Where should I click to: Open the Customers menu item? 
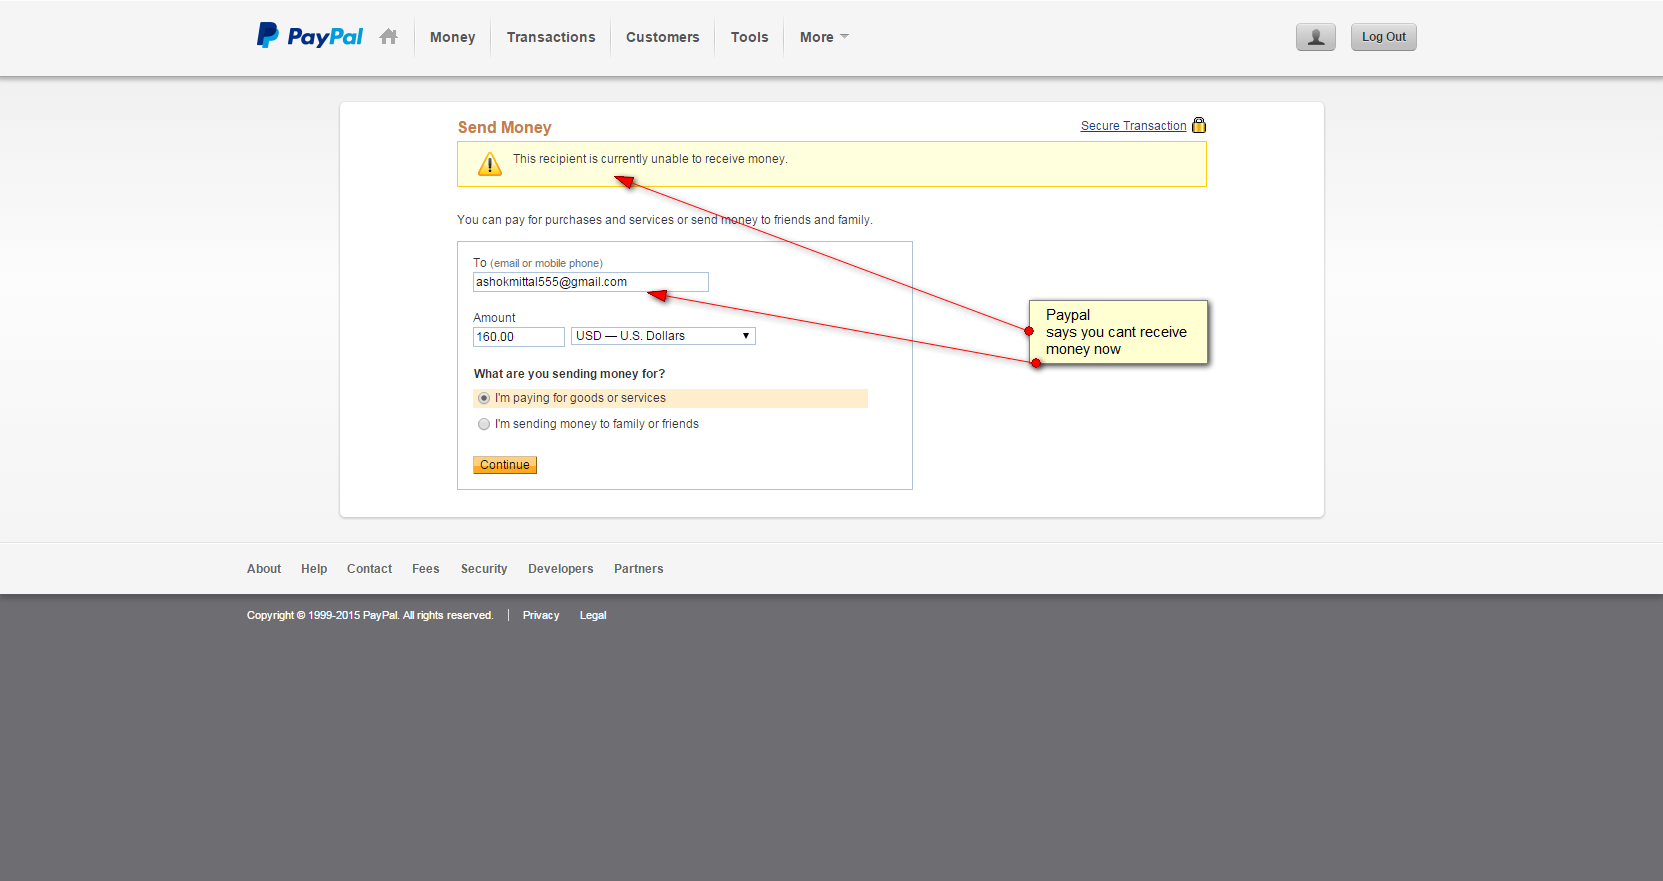662,37
